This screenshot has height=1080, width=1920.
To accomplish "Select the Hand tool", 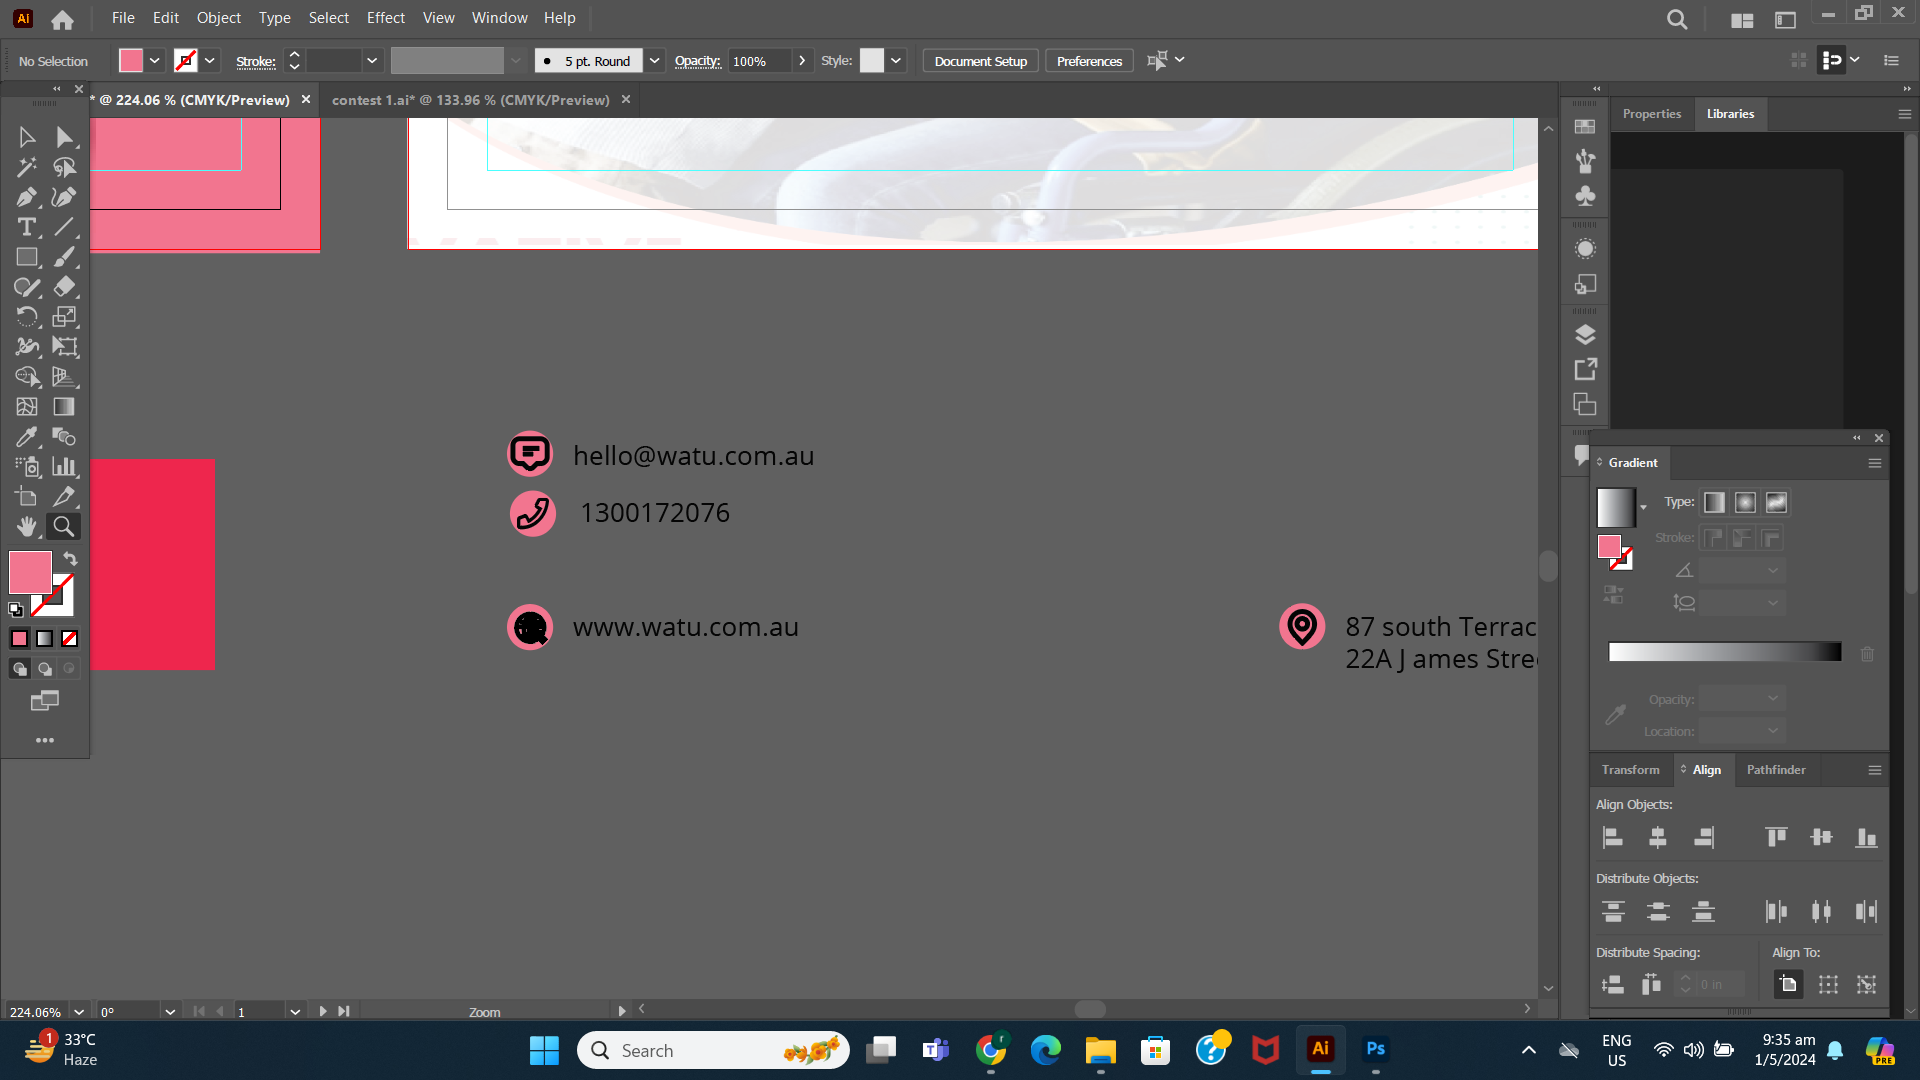I will tap(27, 527).
